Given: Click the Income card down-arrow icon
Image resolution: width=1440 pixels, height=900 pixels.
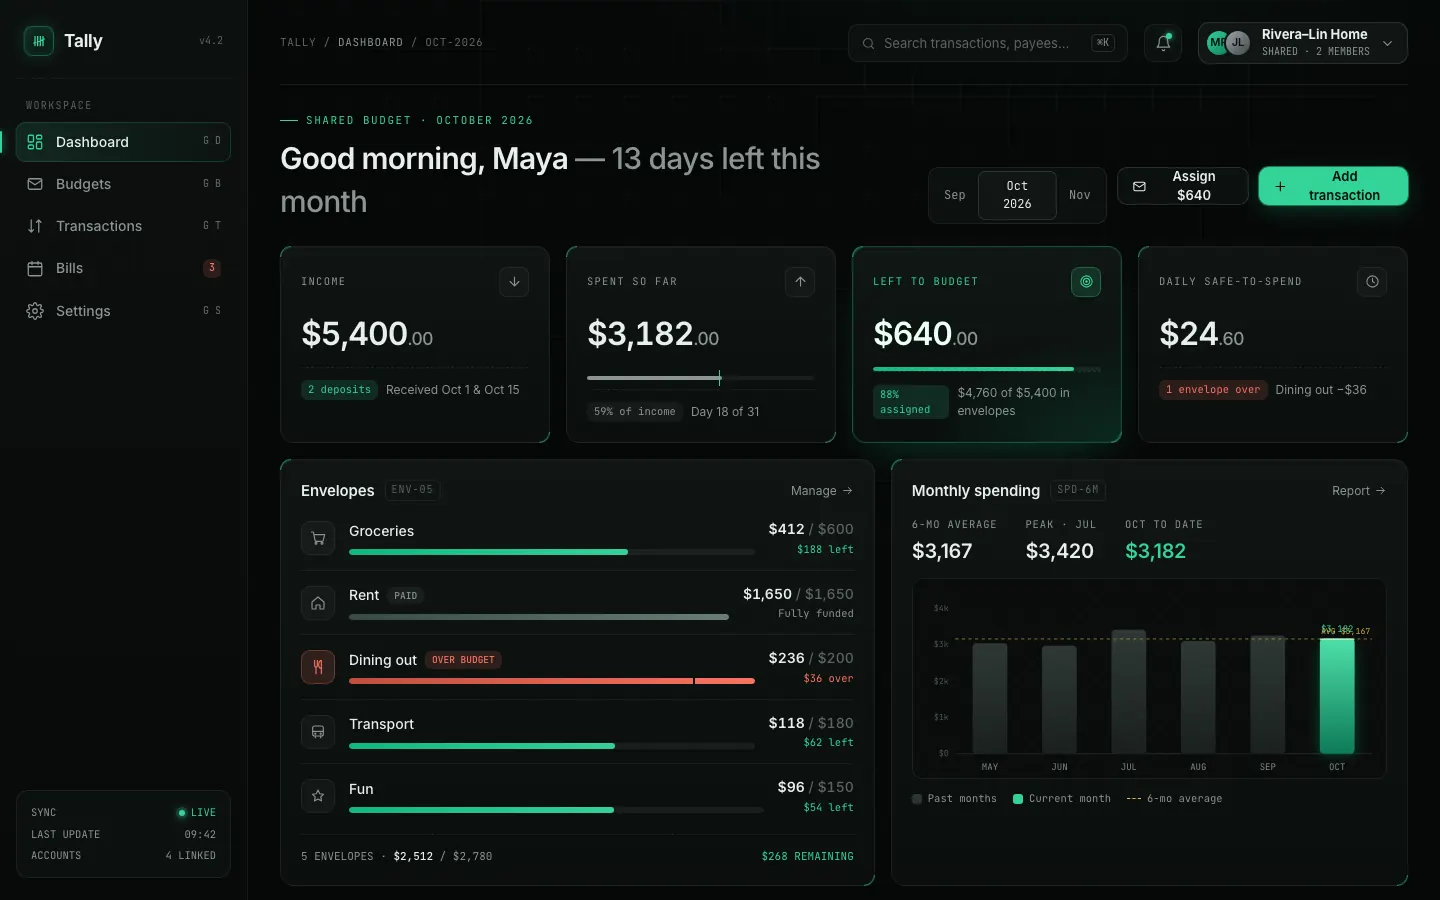Looking at the screenshot, I should (x=514, y=282).
